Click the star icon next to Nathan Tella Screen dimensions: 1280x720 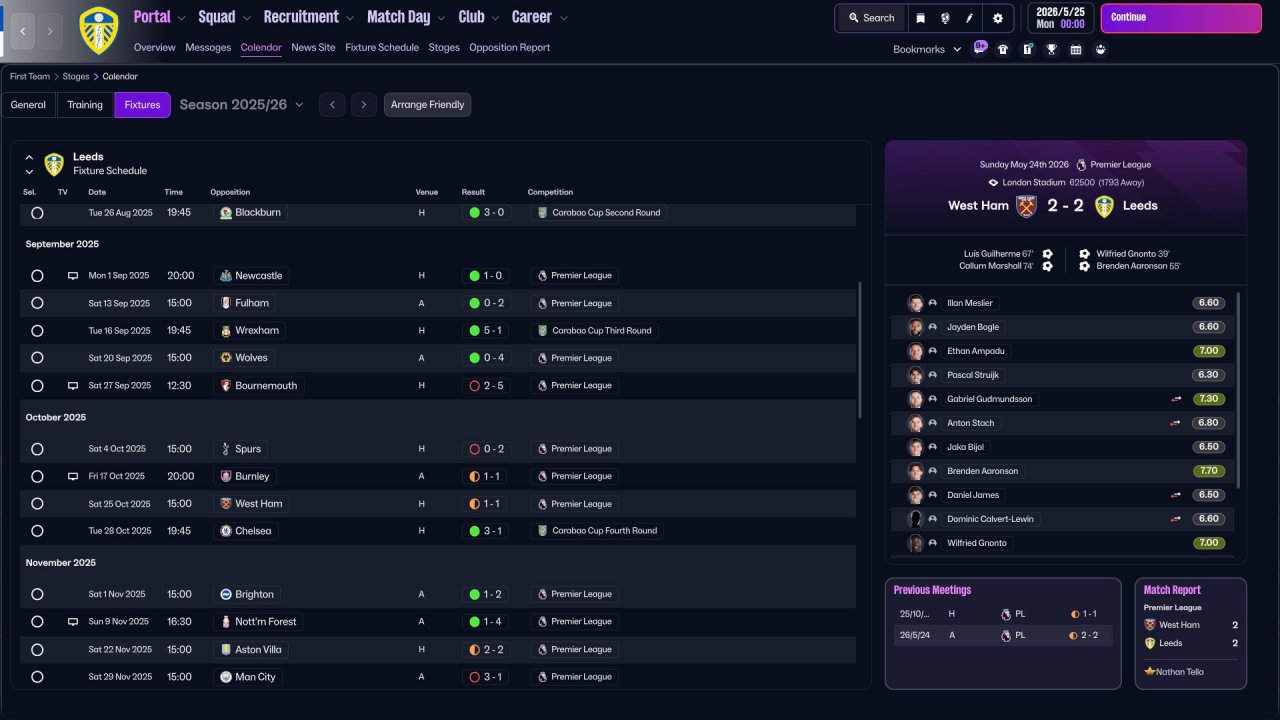coord(1150,672)
